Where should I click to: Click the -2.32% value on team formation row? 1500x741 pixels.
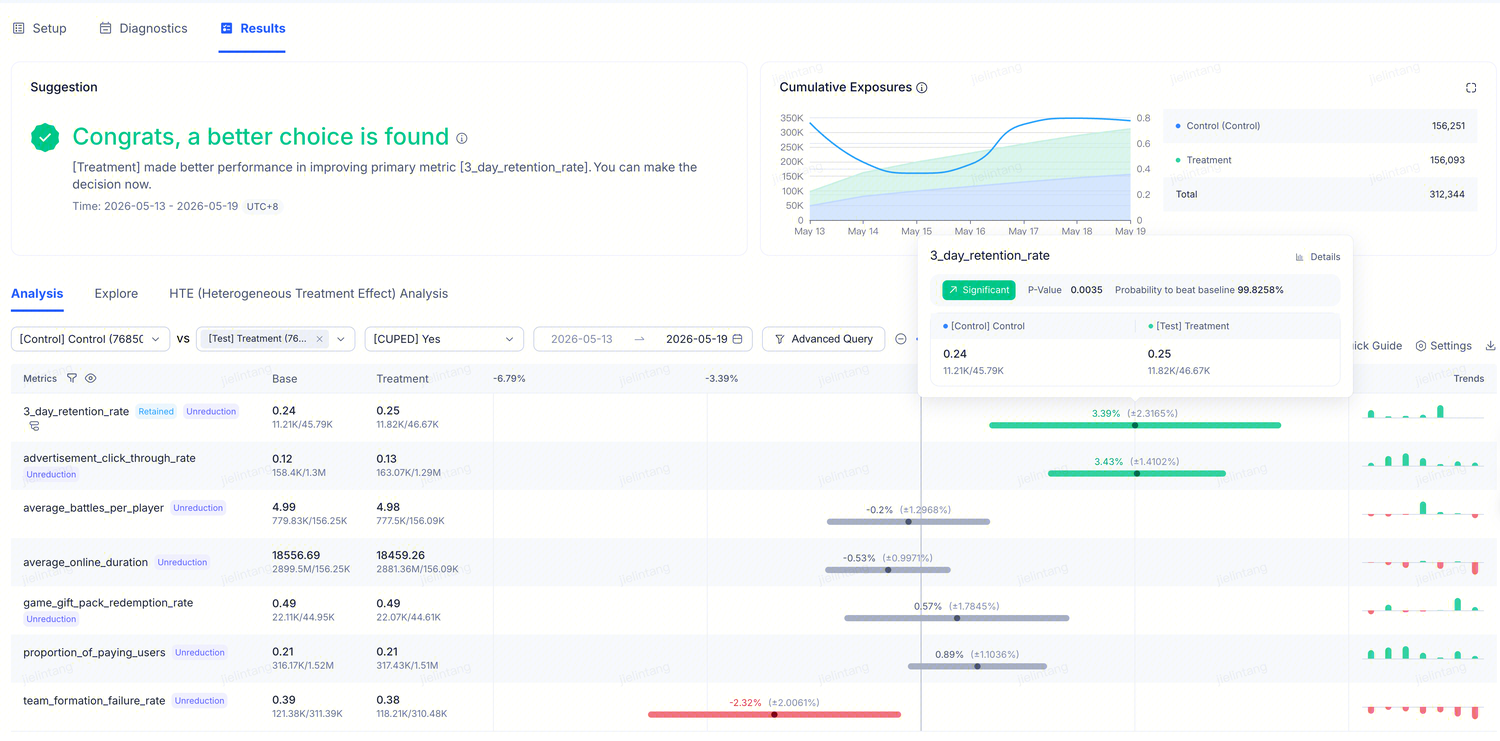pos(745,703)
